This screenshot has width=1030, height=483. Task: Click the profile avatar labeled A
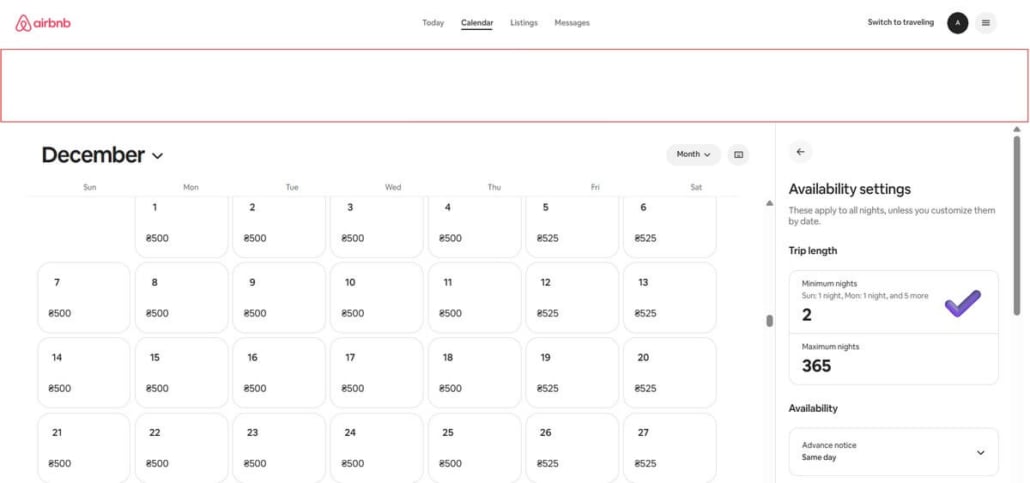pyautogui.click(x=957, y=23)
